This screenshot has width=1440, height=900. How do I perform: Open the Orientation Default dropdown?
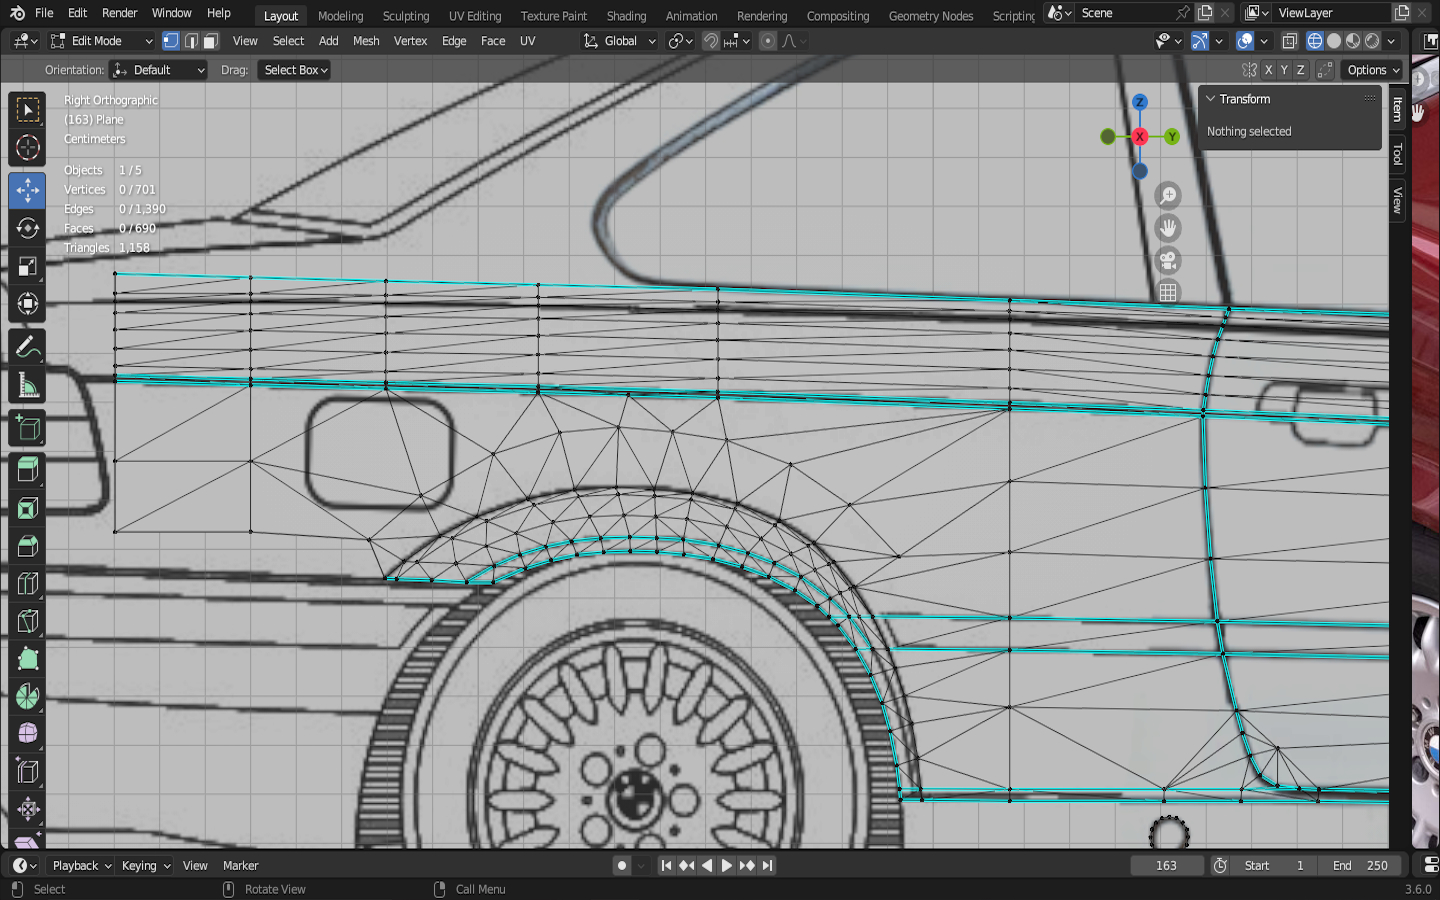pyautogui.click(x=158, y=70)
